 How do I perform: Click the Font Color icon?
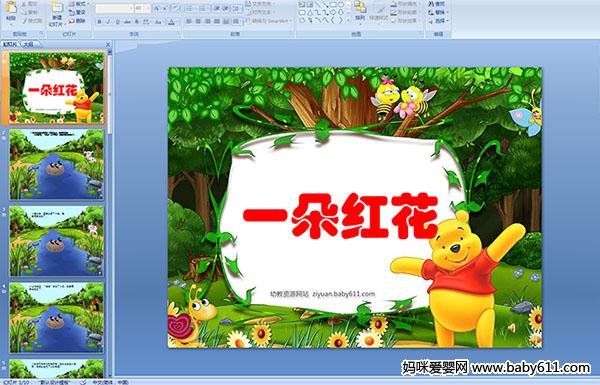coord(171,22)
